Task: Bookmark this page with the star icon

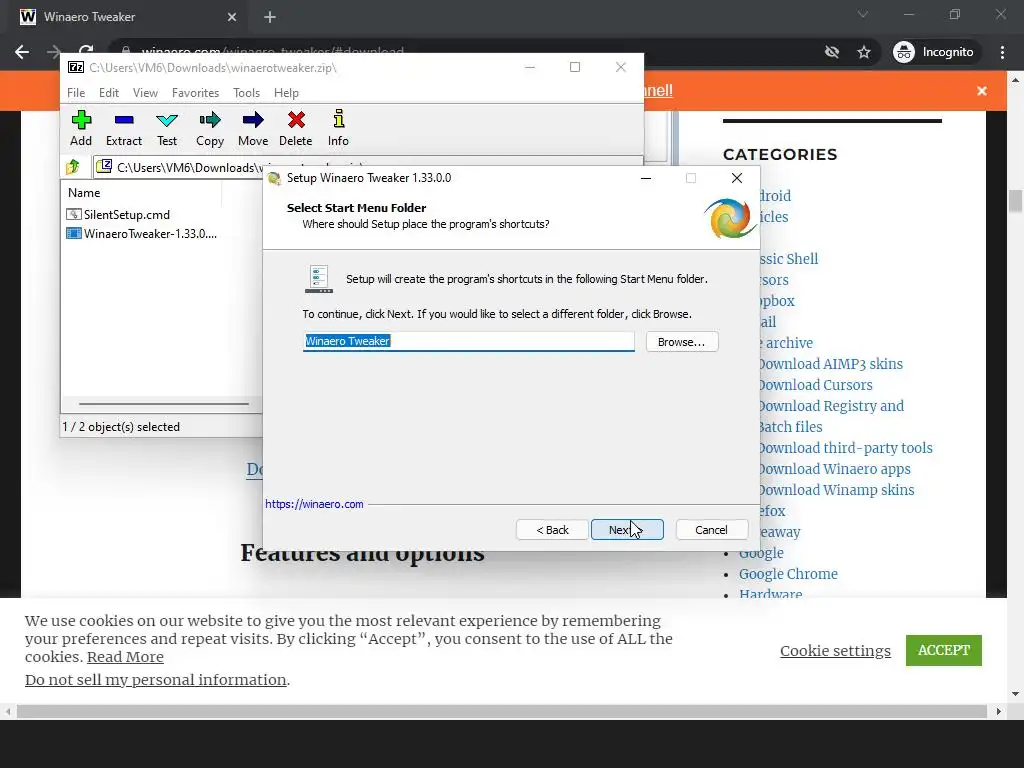Action: pyautogui.click(x=864, y=52)
